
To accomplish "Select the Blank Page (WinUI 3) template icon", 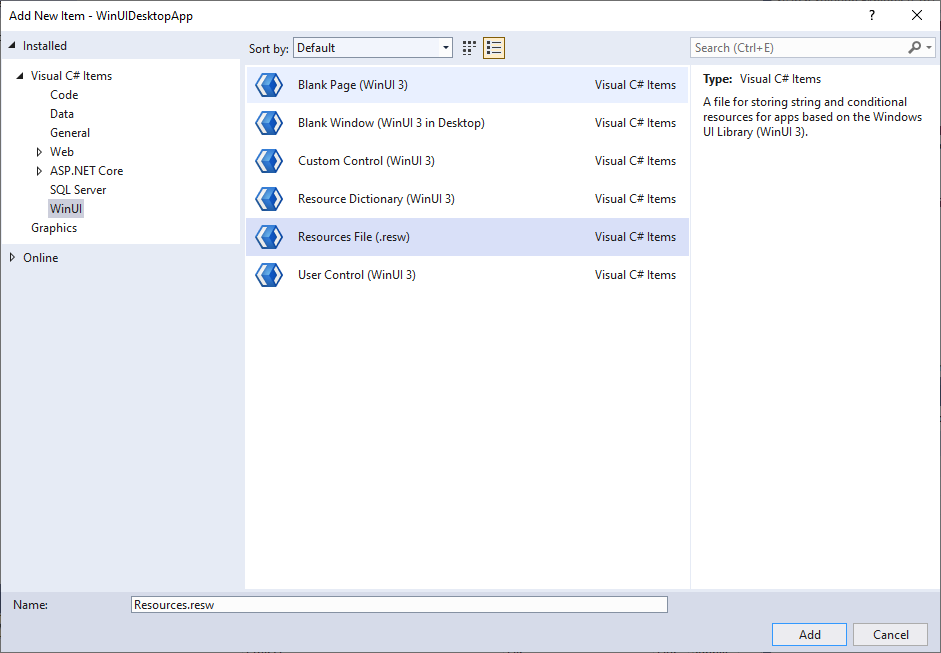I will (268, 84).
